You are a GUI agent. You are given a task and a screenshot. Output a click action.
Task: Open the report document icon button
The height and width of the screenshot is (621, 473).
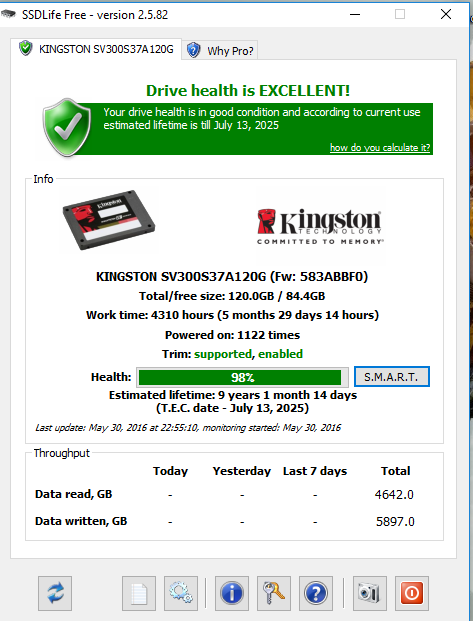(139, 593)
